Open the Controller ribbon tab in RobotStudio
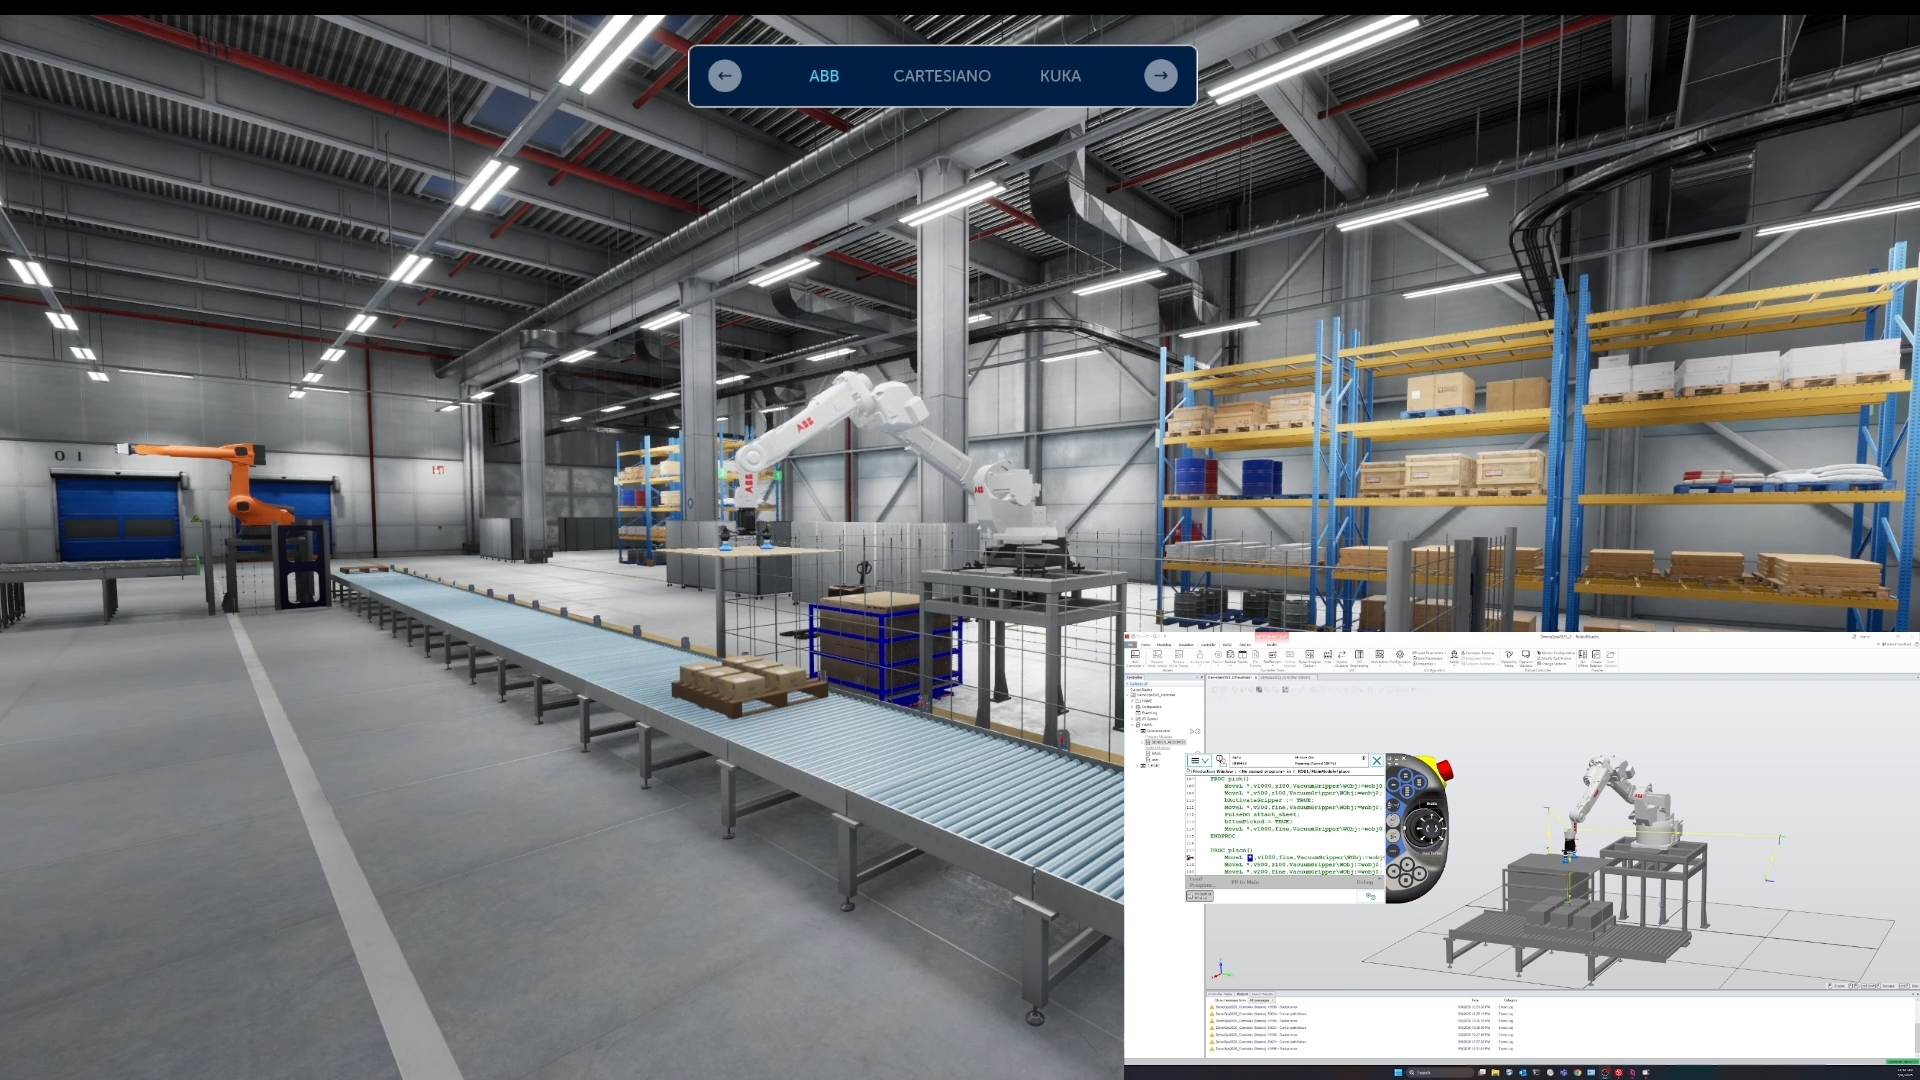The image size is (1920, 1080). [1208, 645]
